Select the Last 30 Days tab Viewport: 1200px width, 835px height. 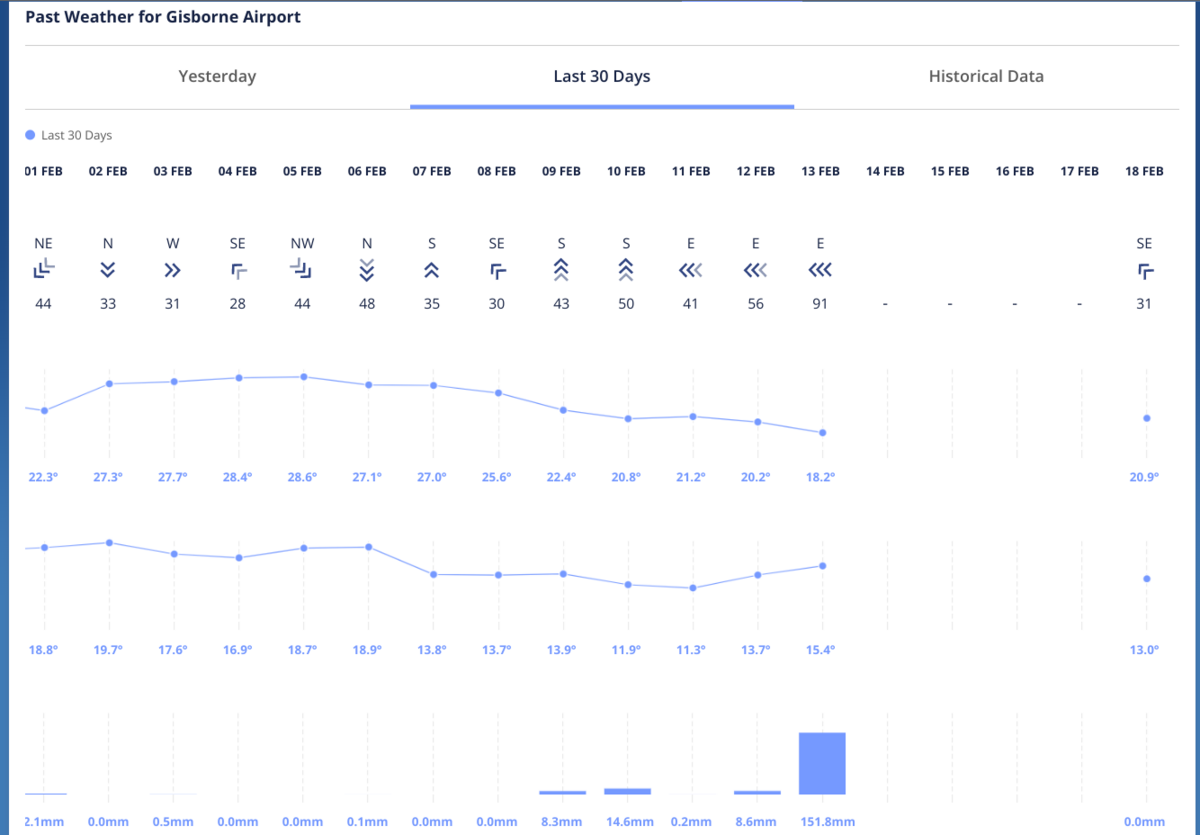(602, 76)
